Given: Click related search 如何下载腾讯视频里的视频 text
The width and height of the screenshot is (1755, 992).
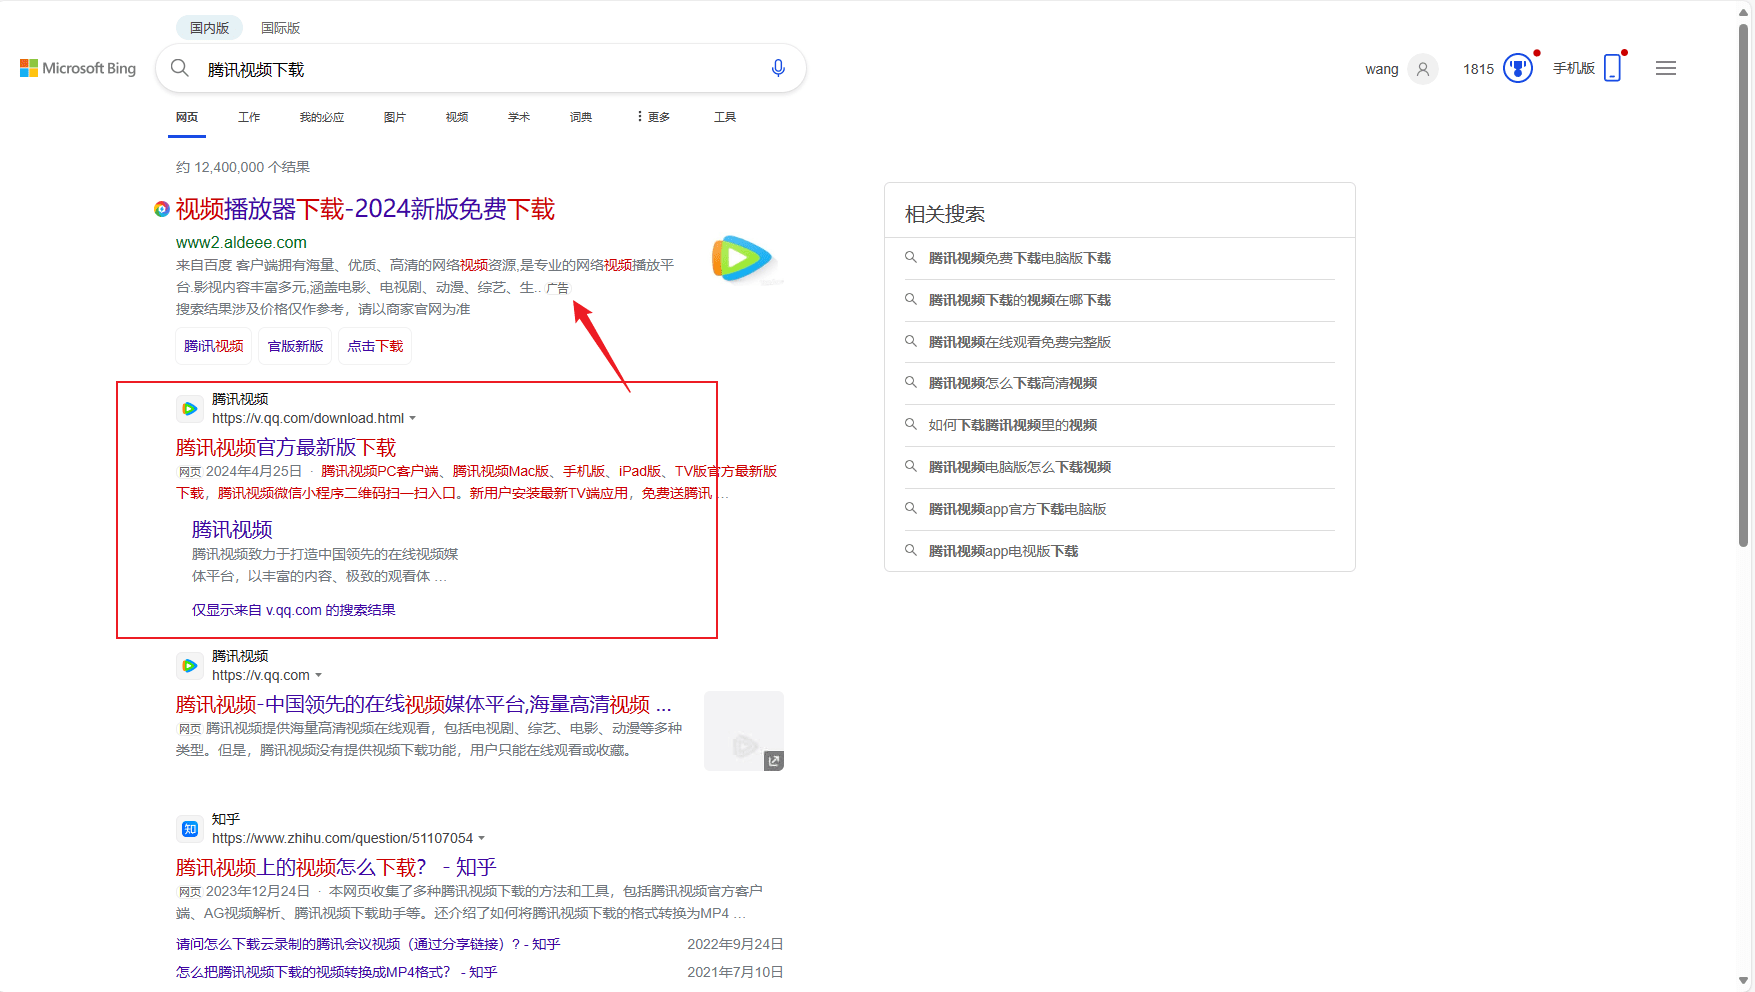Looking at the screenshot, I should click(x=1012, y=425).
